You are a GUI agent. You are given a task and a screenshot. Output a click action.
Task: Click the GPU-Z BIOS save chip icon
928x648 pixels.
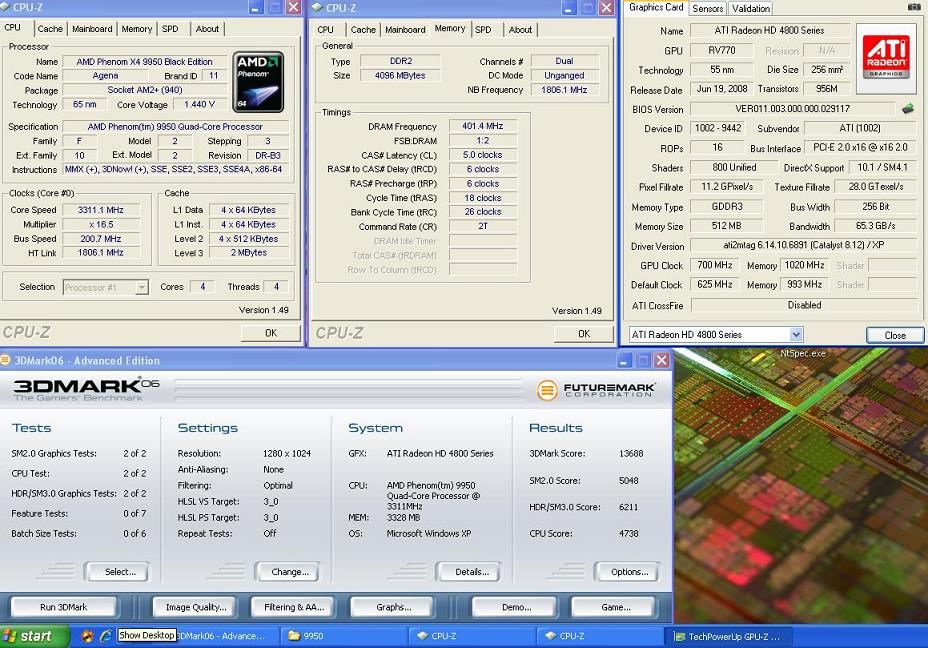point(907,108)
